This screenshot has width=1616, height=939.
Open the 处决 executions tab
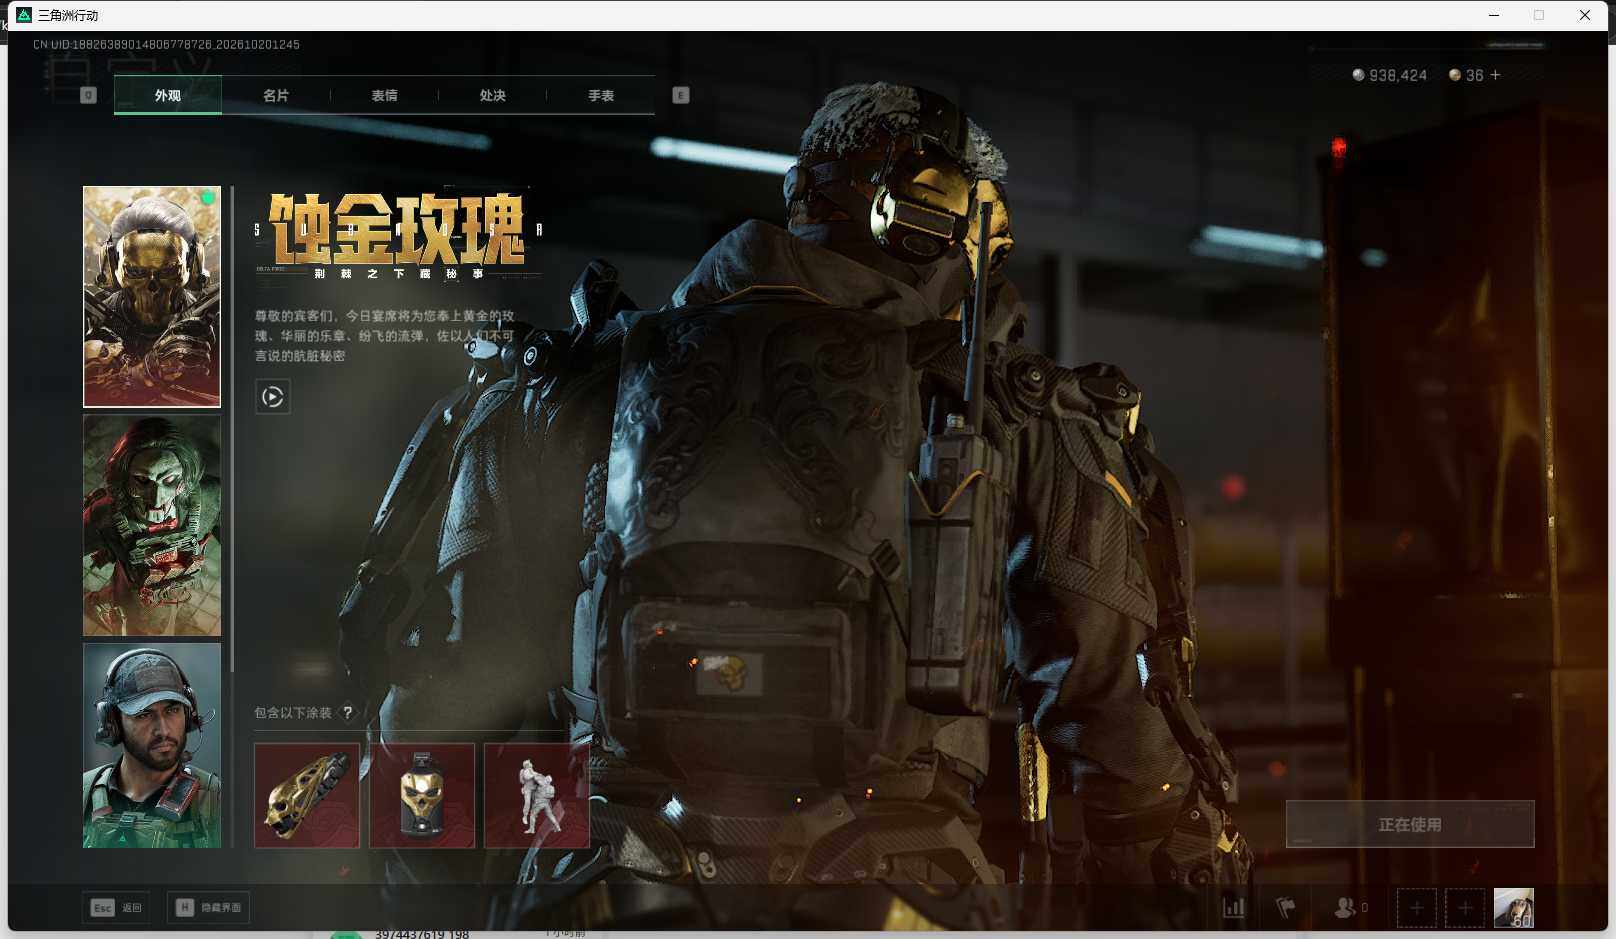492,95
